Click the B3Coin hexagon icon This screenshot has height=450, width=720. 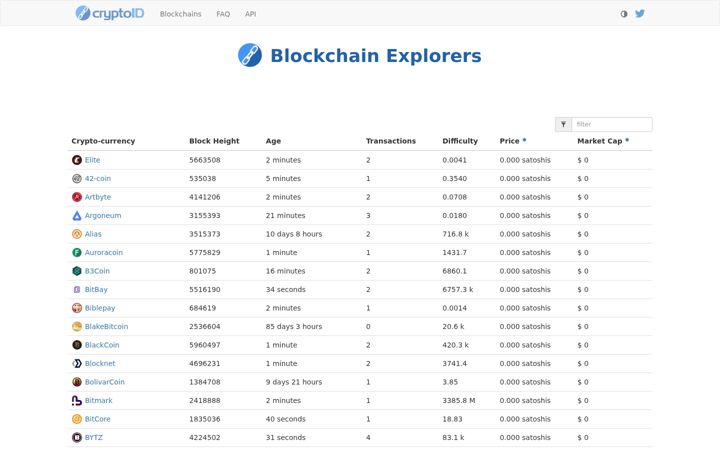77,271
